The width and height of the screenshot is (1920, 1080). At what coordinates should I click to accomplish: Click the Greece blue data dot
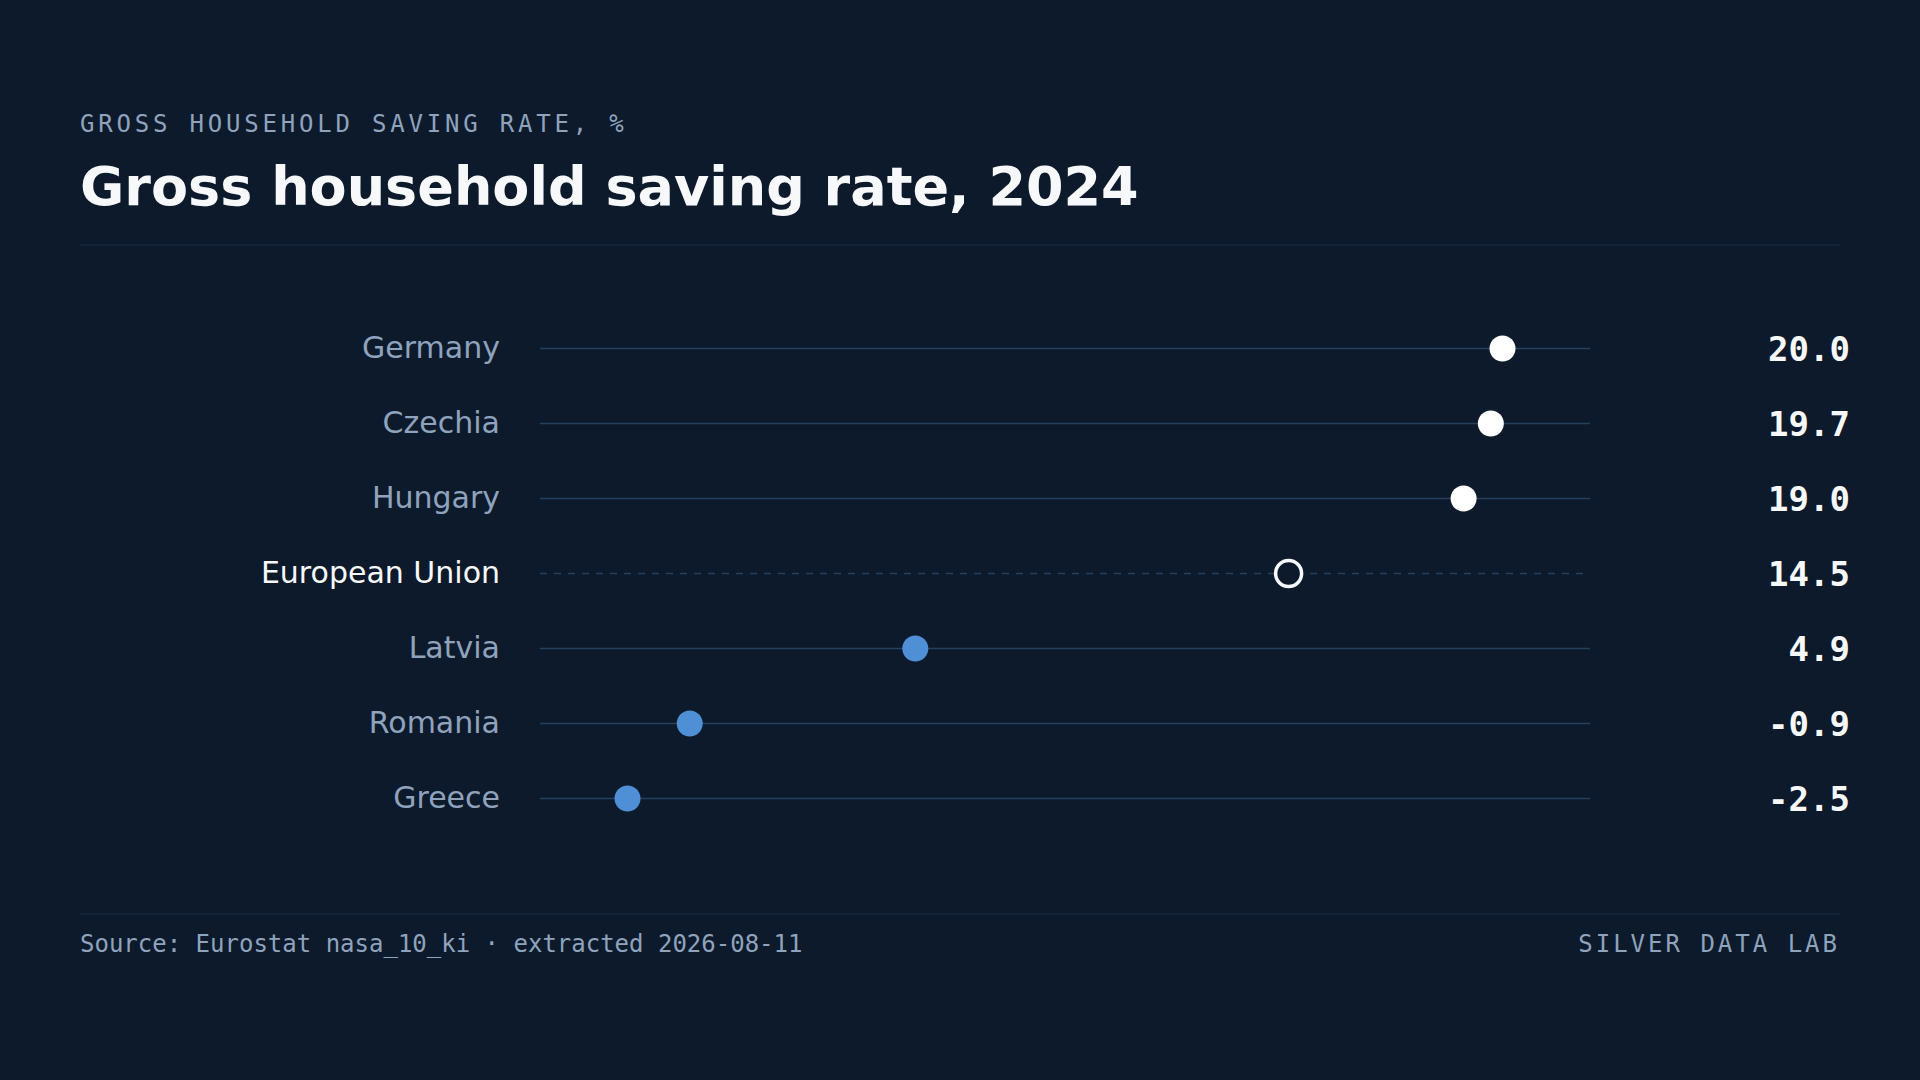coord(627,798)
